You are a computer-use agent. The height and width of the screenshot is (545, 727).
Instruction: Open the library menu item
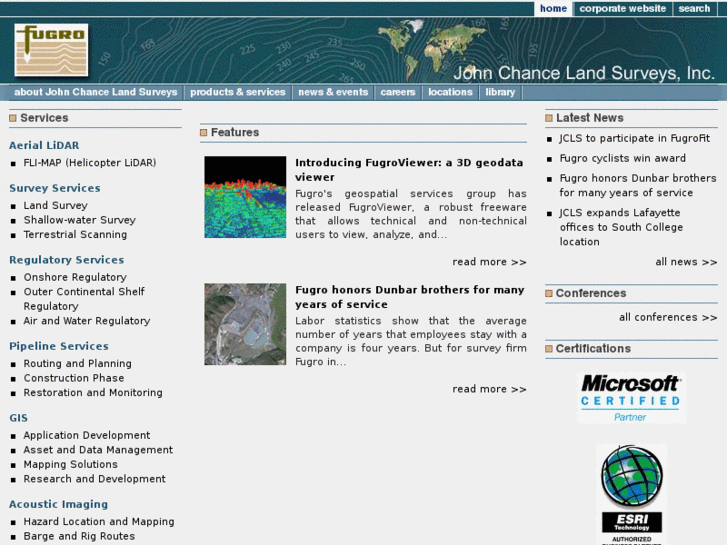500,92
